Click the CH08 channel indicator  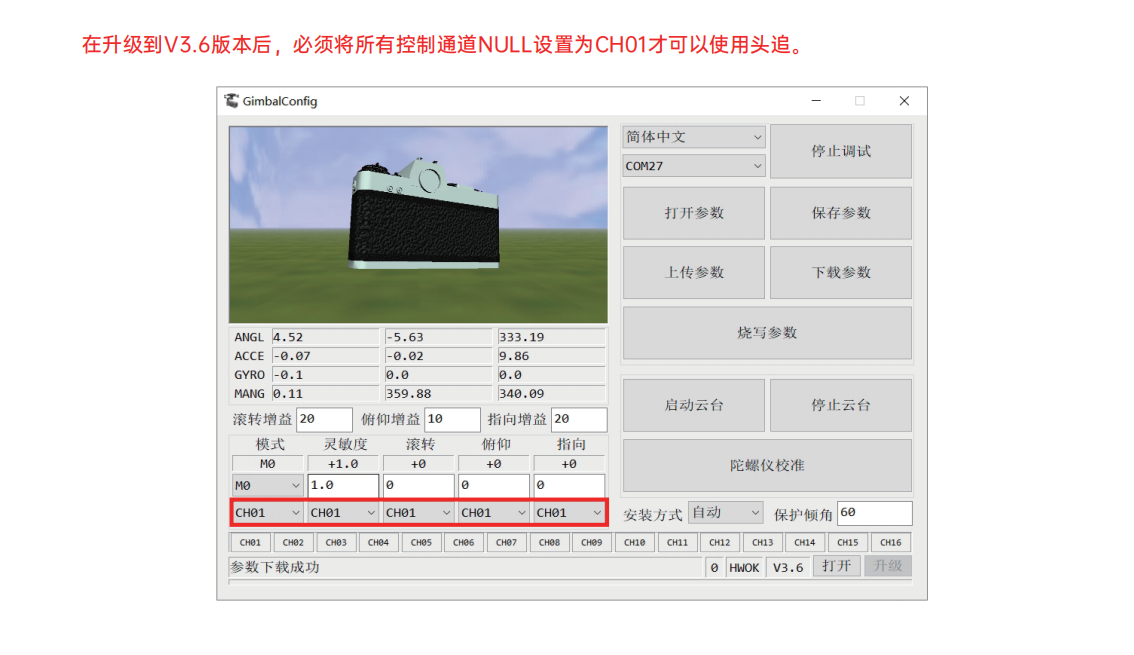point(549,542)
